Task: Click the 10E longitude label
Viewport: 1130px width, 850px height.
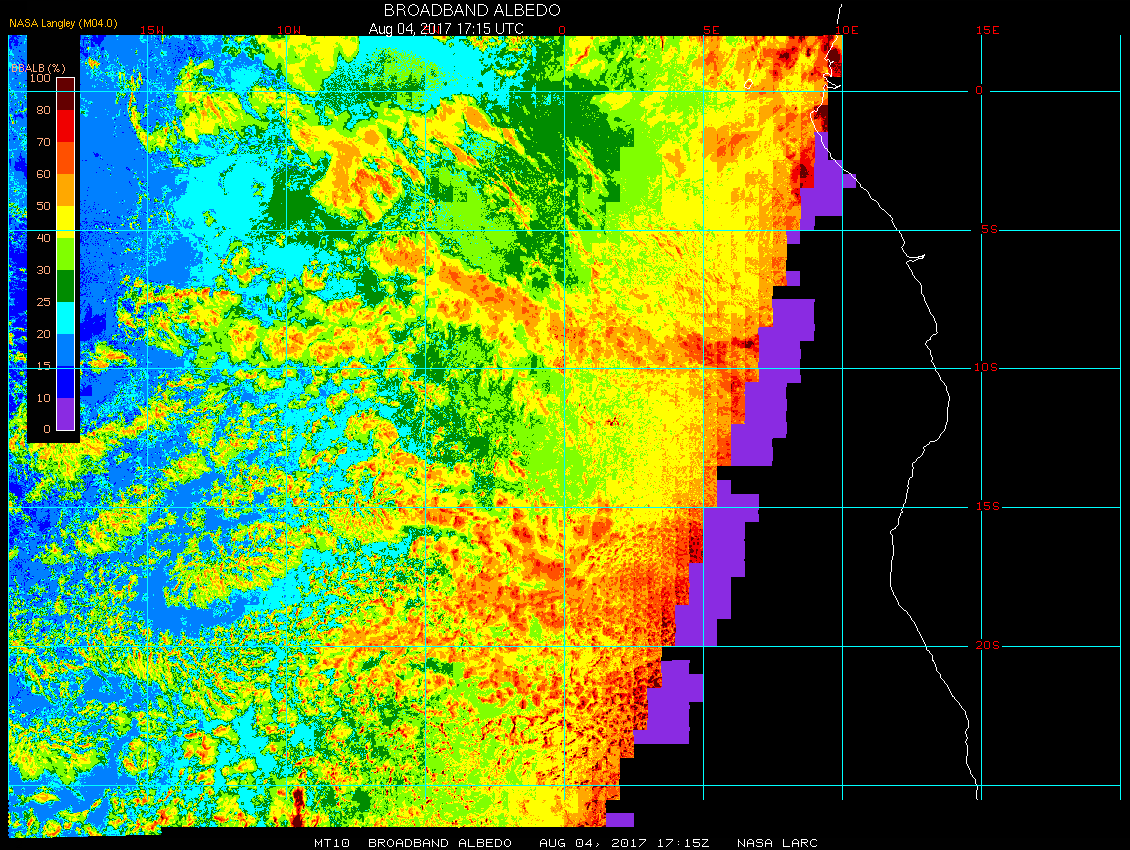Action: 846,30
